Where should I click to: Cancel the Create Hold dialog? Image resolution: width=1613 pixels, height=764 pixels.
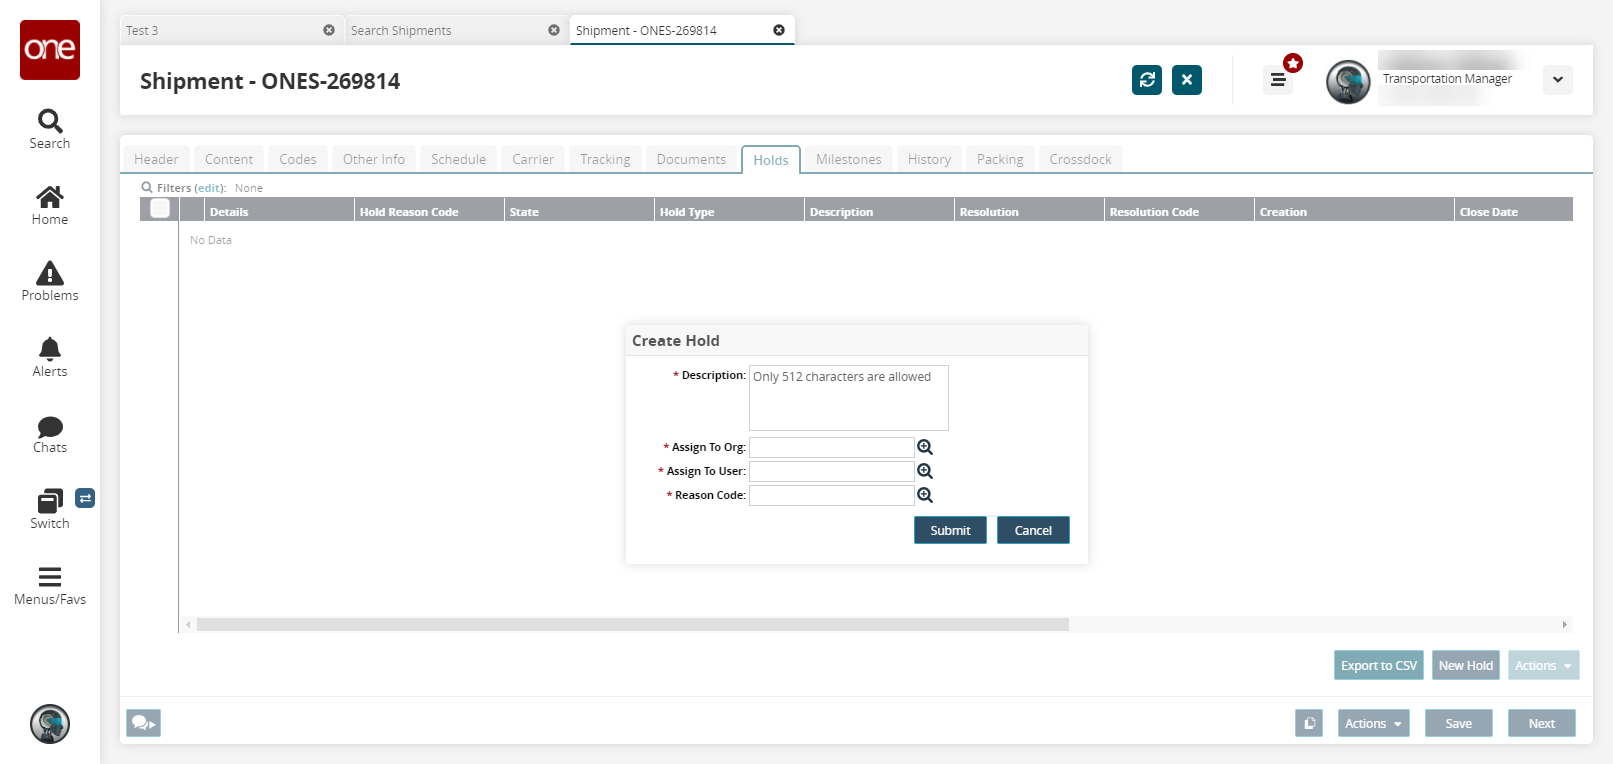[1033, 530]
